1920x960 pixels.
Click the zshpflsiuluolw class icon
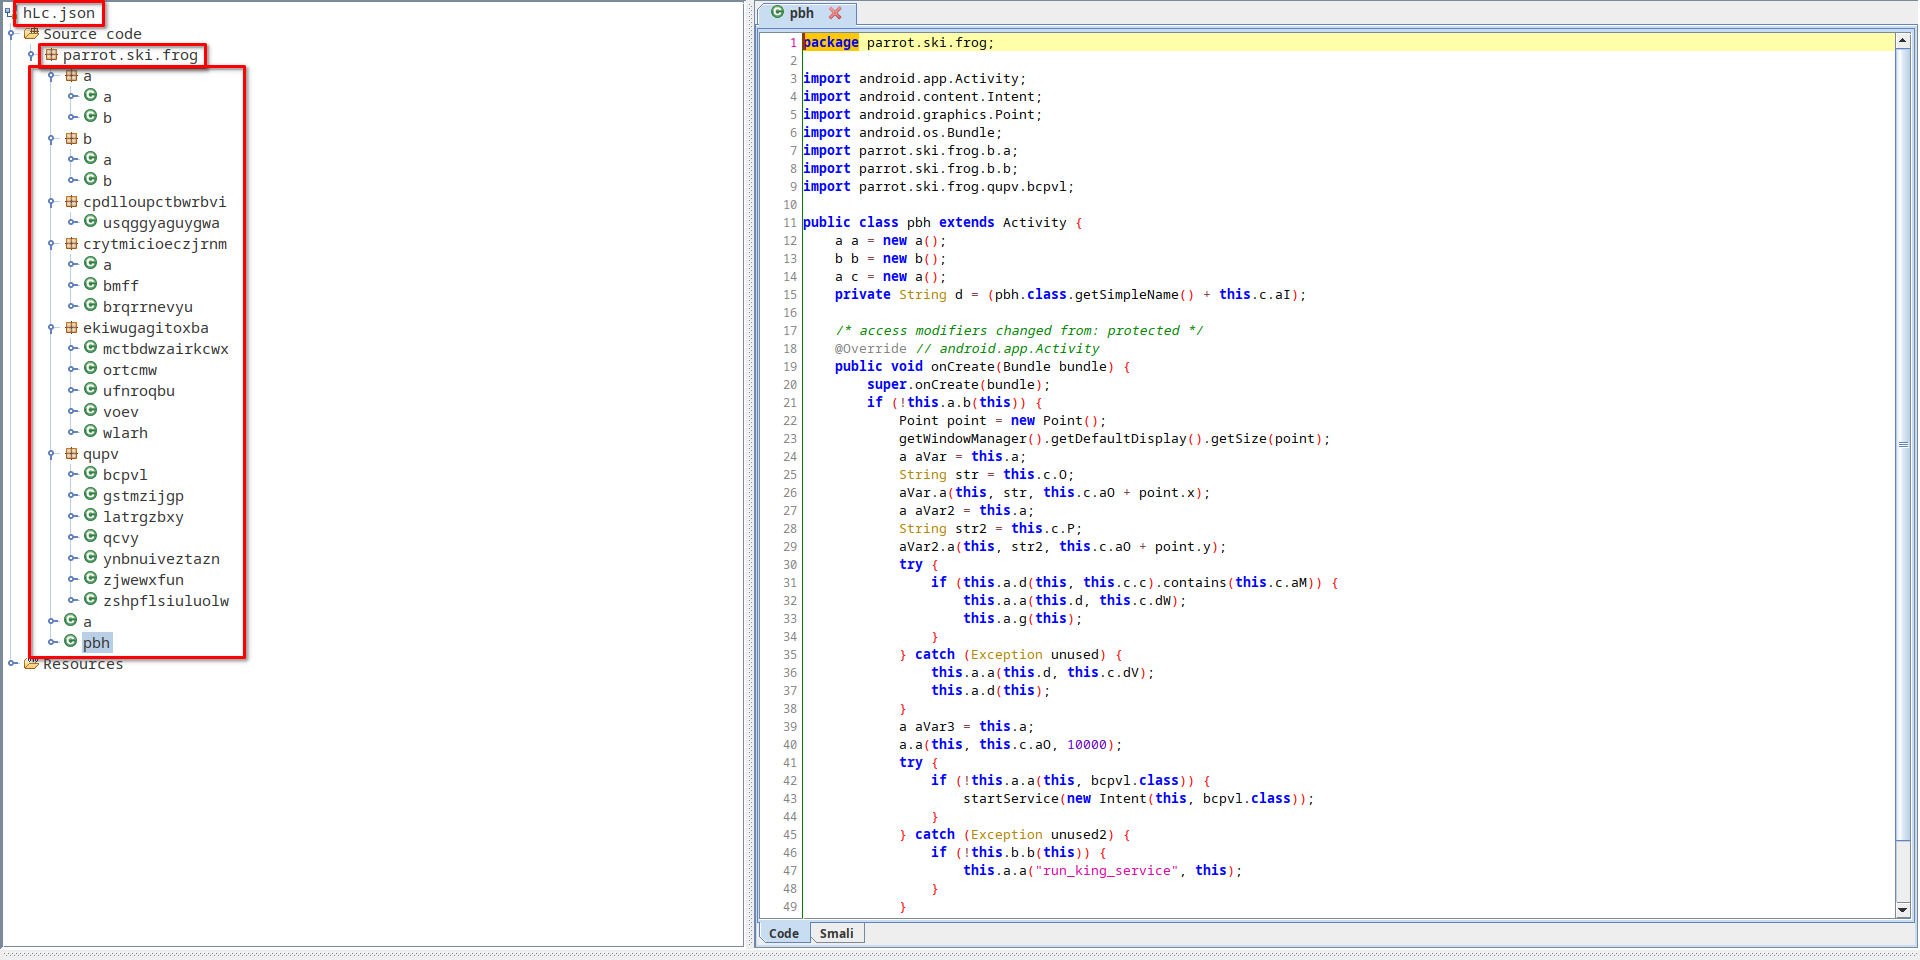tap(90, 599)
